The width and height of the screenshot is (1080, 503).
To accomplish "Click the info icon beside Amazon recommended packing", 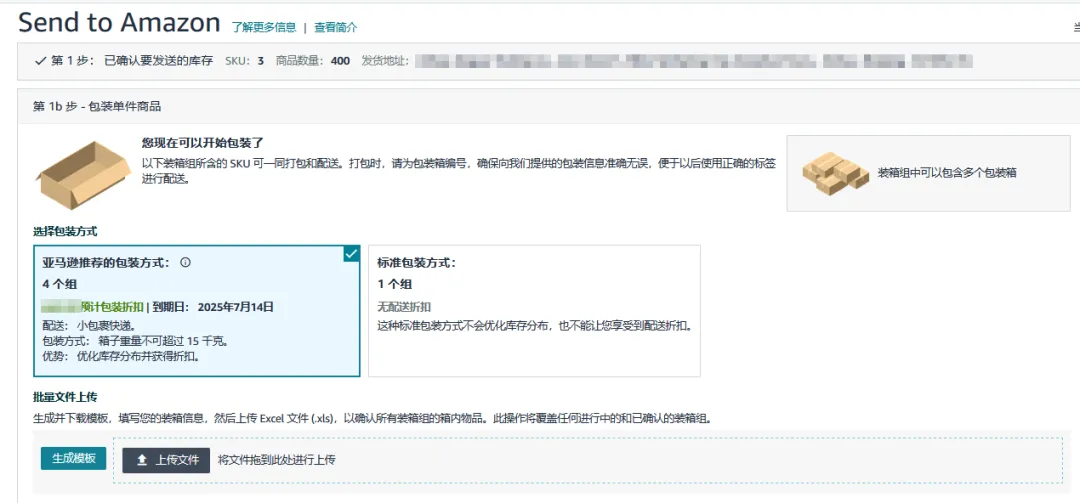I will [x=185, y=263].
